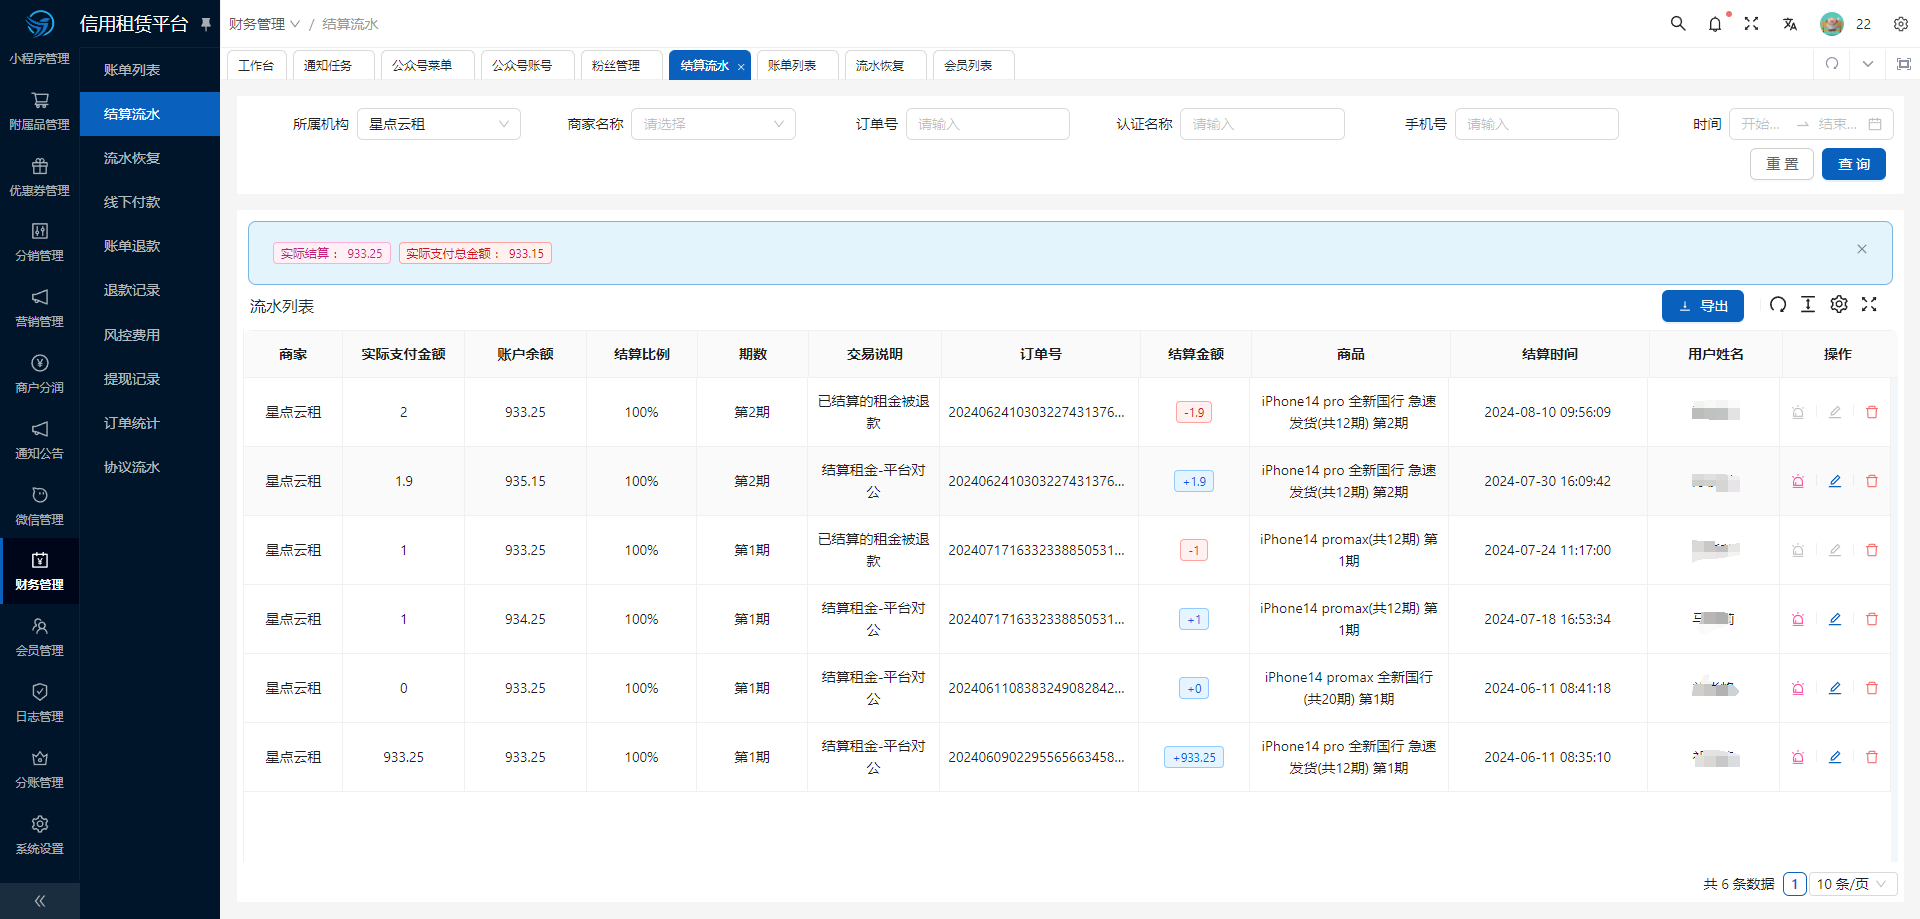Open table column settings gear

[x=1839, y=305]
